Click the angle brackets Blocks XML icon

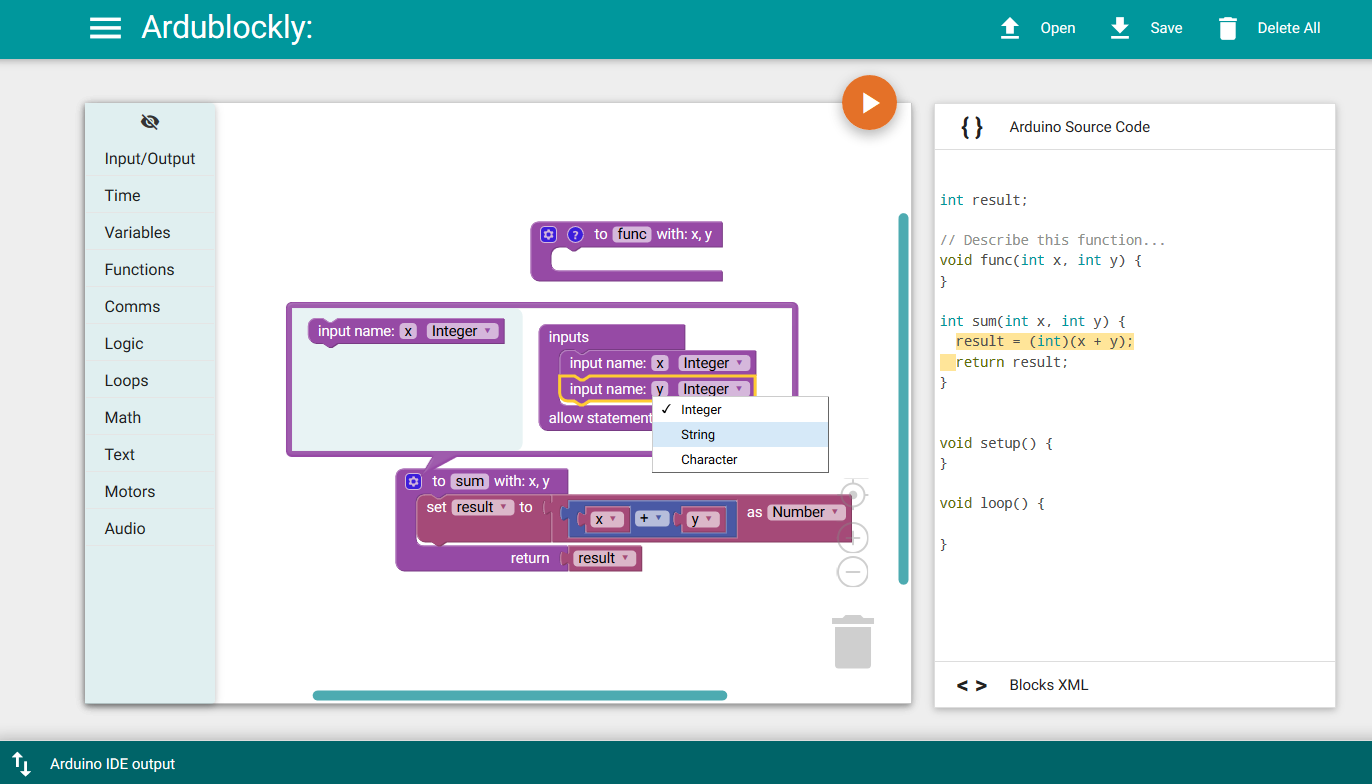pyautogui.click(x=971, y=685)
